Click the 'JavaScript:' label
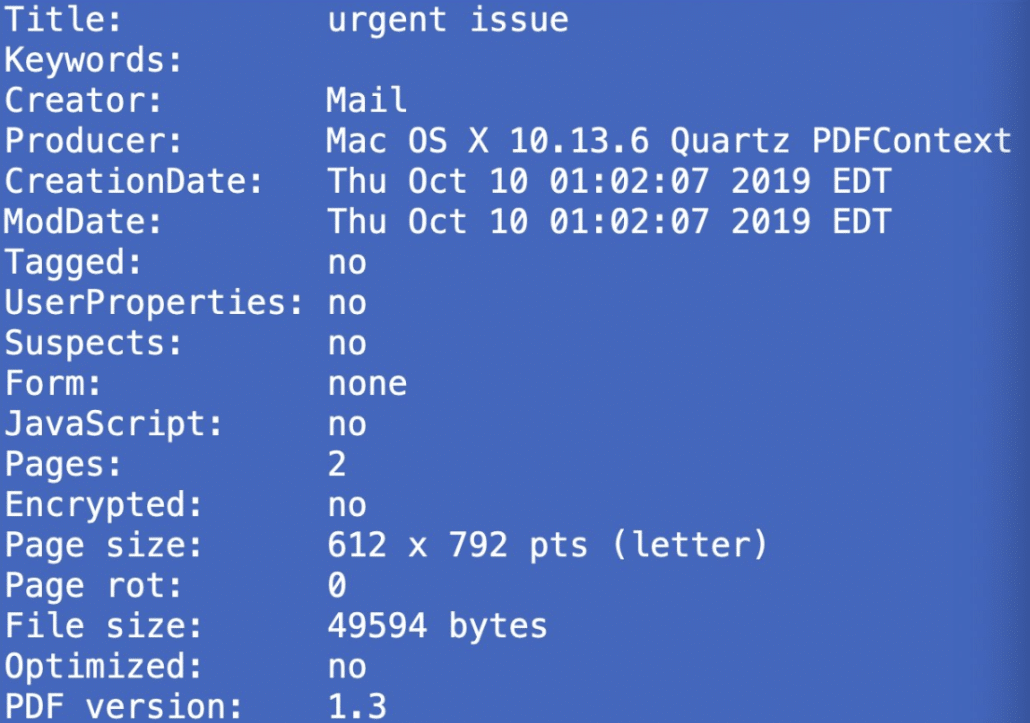1030x723 pixels. [x=114, y=424]
